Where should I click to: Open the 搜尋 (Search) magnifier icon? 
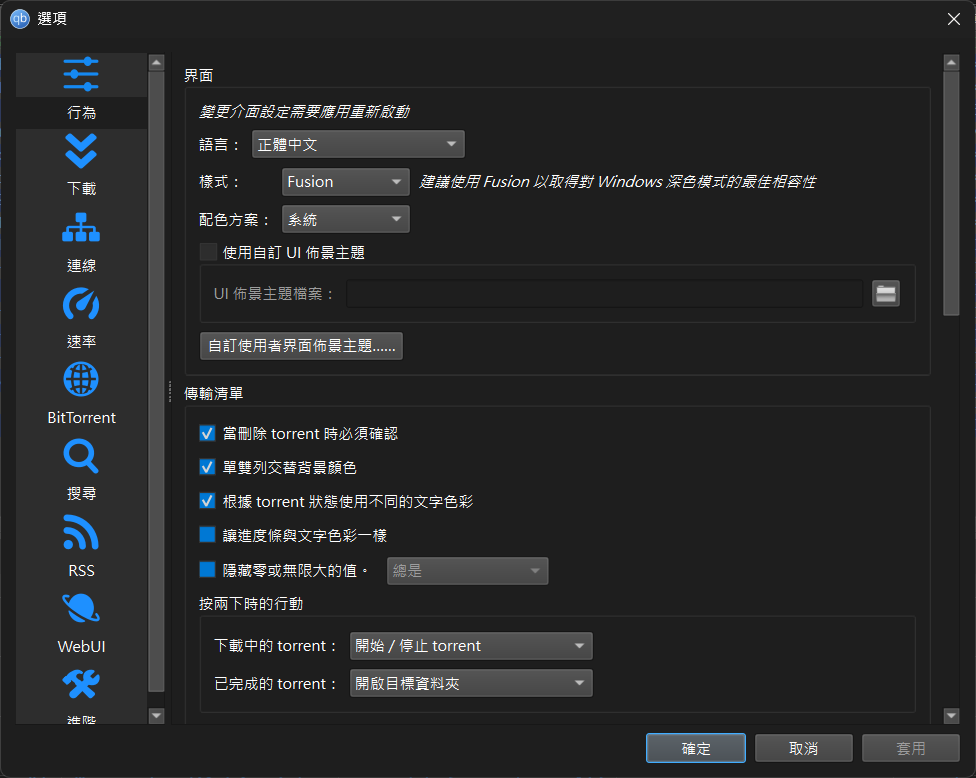81,456
